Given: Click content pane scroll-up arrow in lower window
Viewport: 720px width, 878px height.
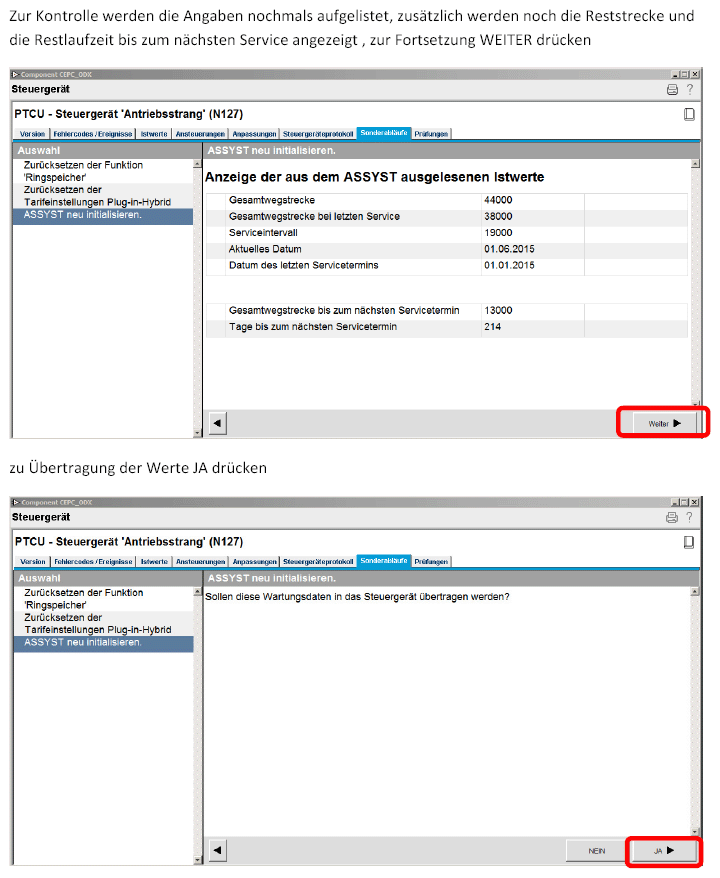Looking at the screenshot, I should tap(695, 592).
